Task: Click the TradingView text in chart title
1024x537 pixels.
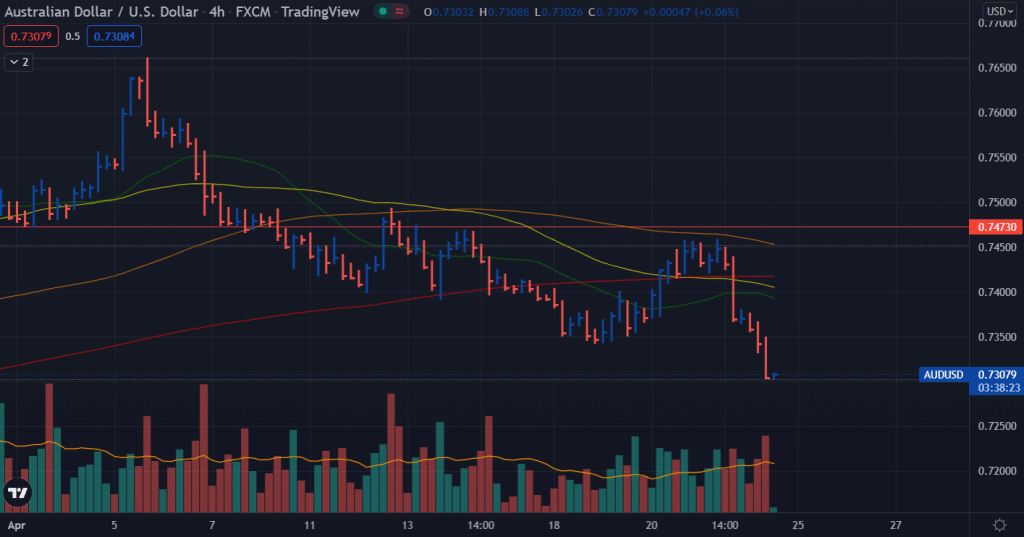Action: click(x=320, y=12)
